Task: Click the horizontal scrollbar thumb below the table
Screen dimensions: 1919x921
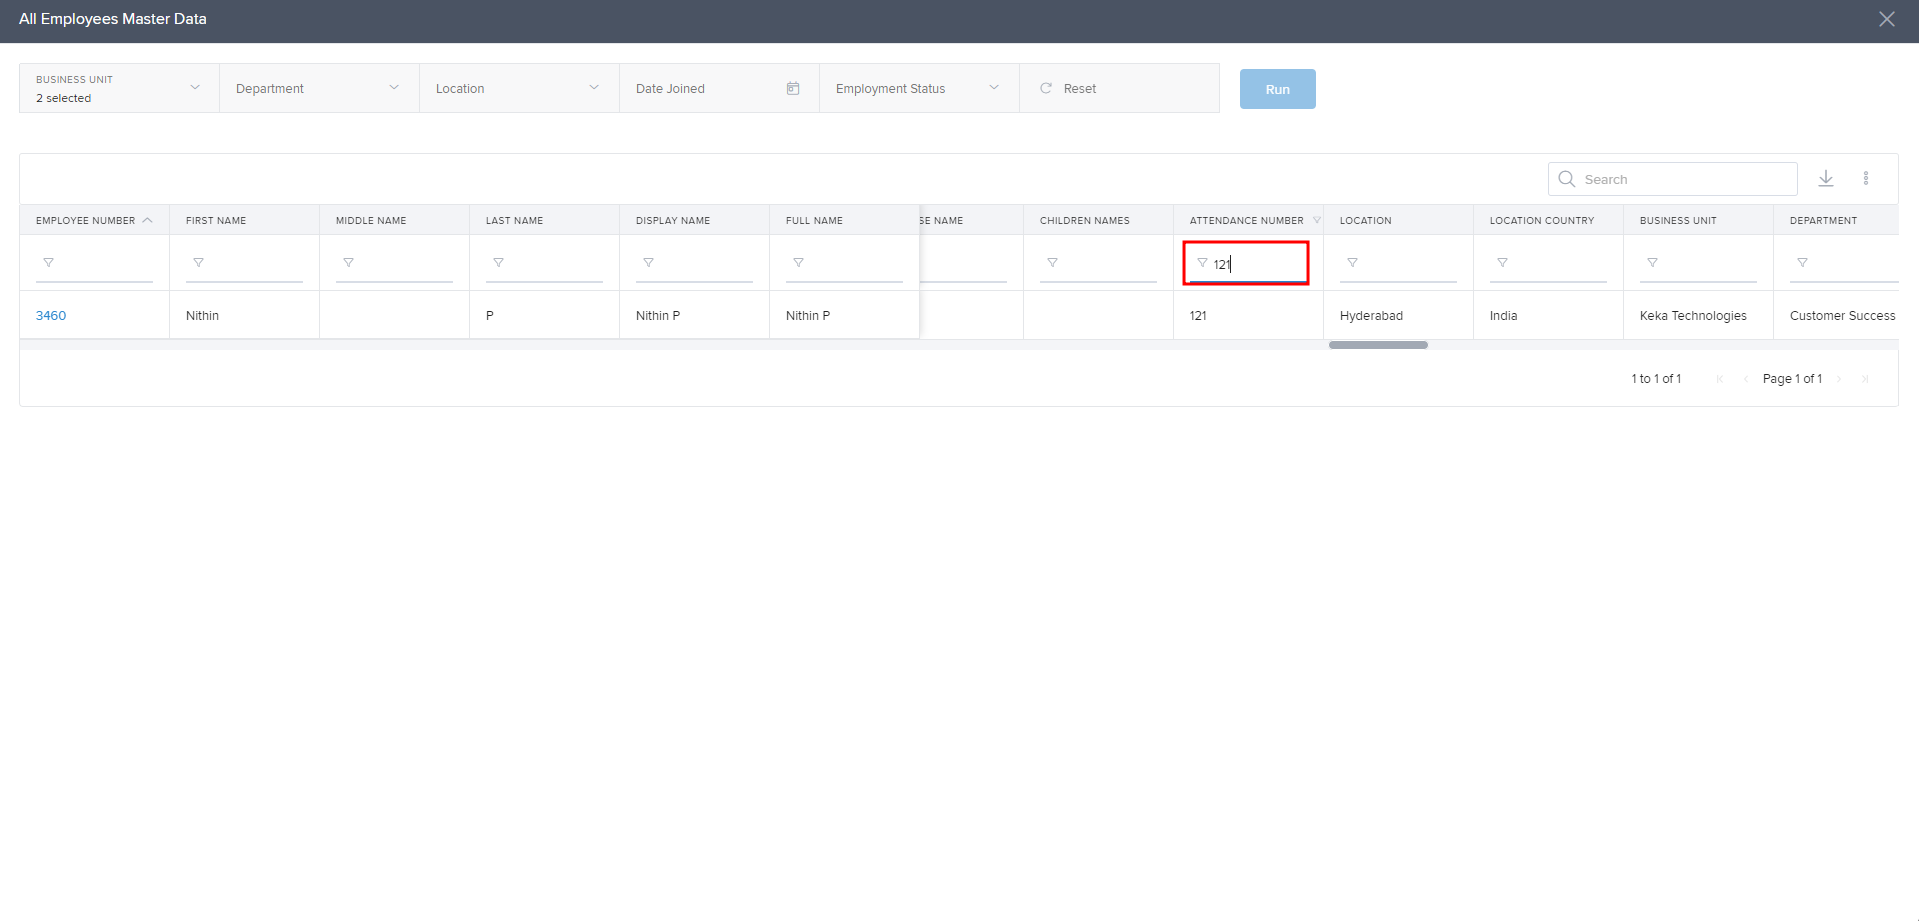Action: (1378, 345)
